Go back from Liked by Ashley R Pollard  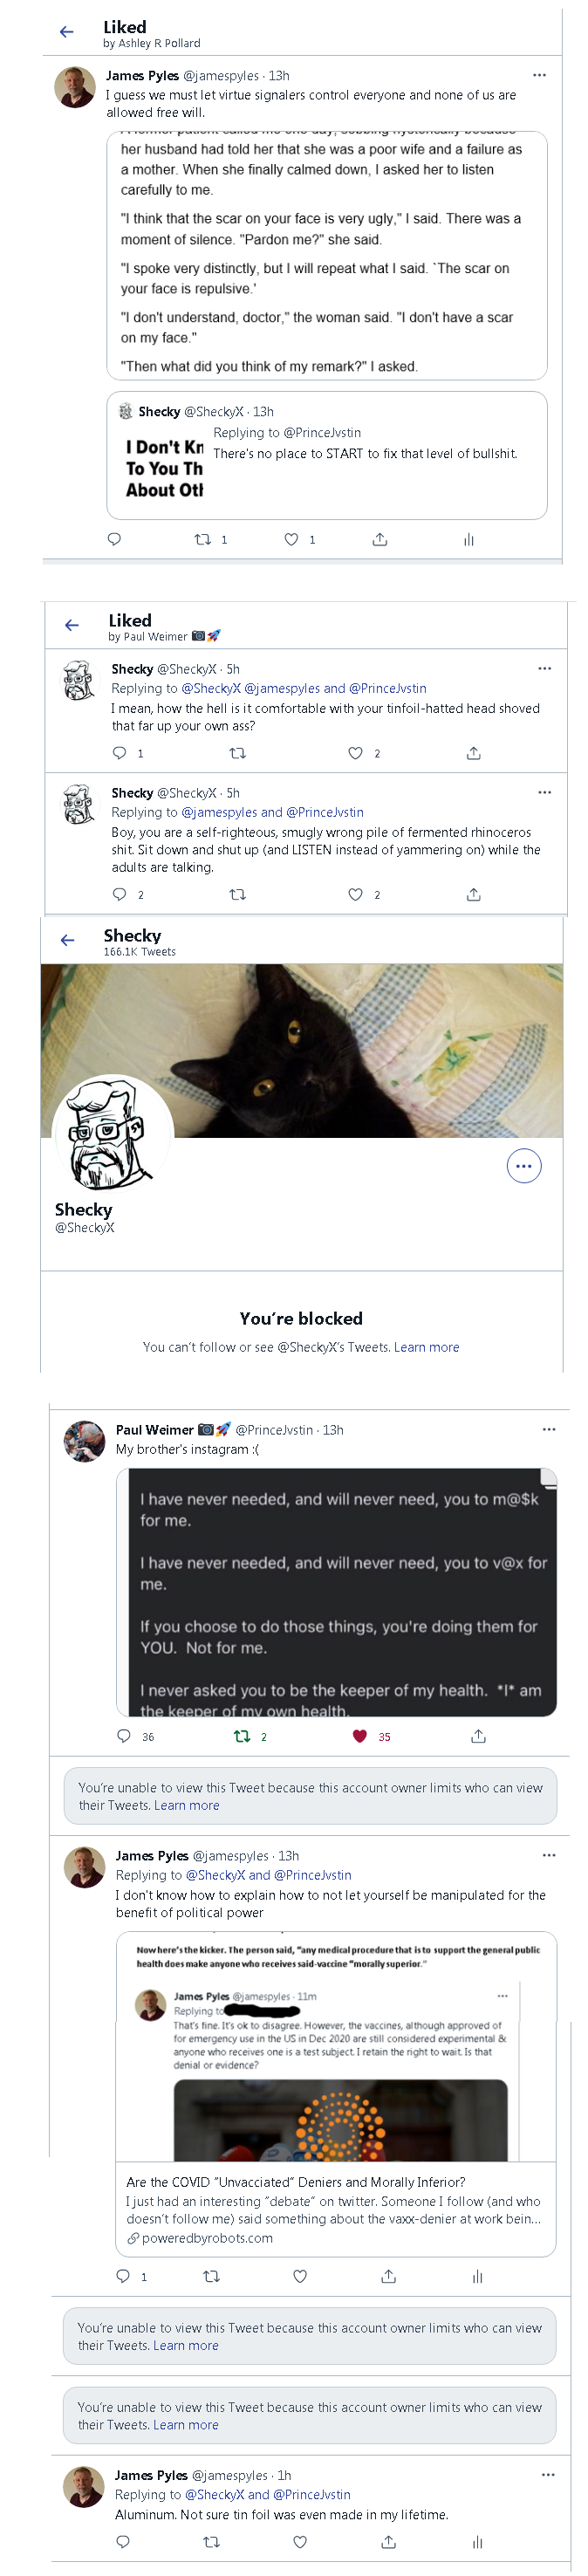pyautogui.click(x=67, y=32)
